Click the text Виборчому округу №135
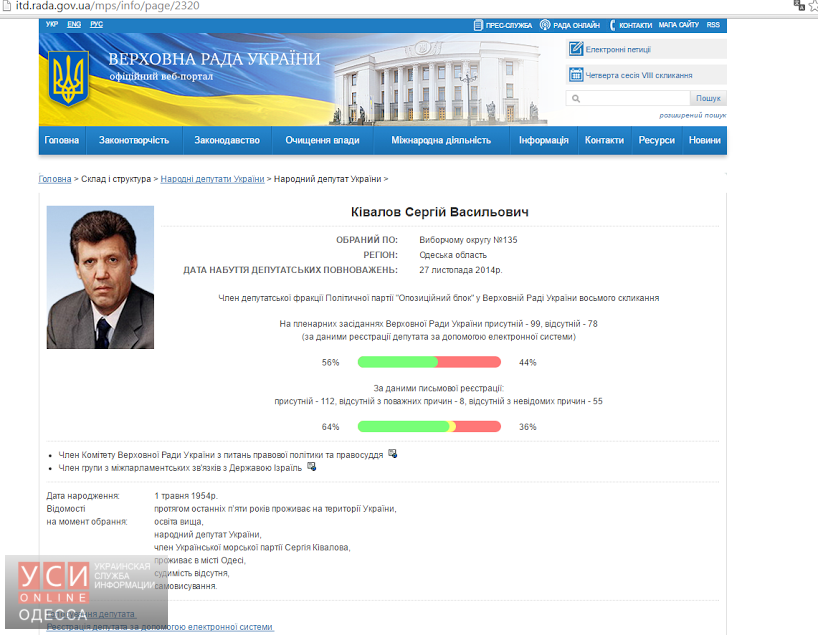 468,240
